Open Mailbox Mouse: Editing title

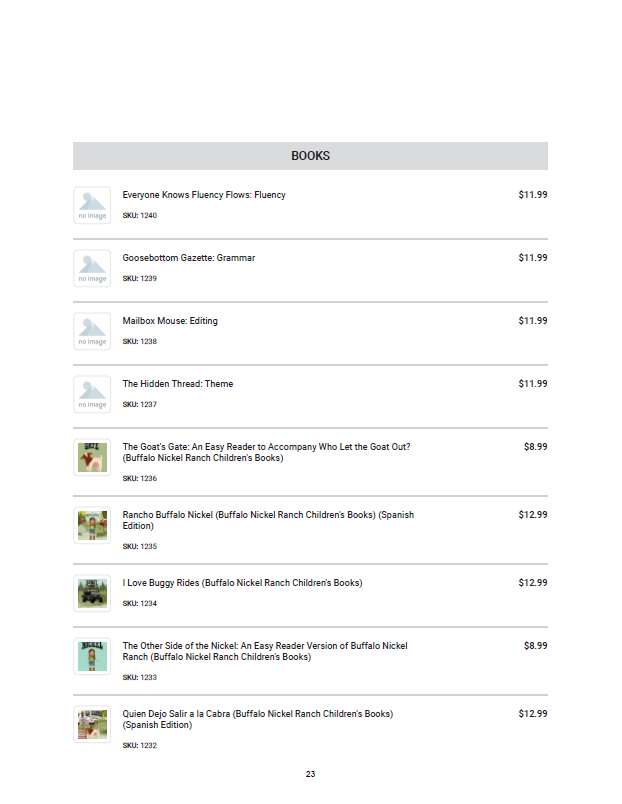pyautogui.click(x=170, y=321)
